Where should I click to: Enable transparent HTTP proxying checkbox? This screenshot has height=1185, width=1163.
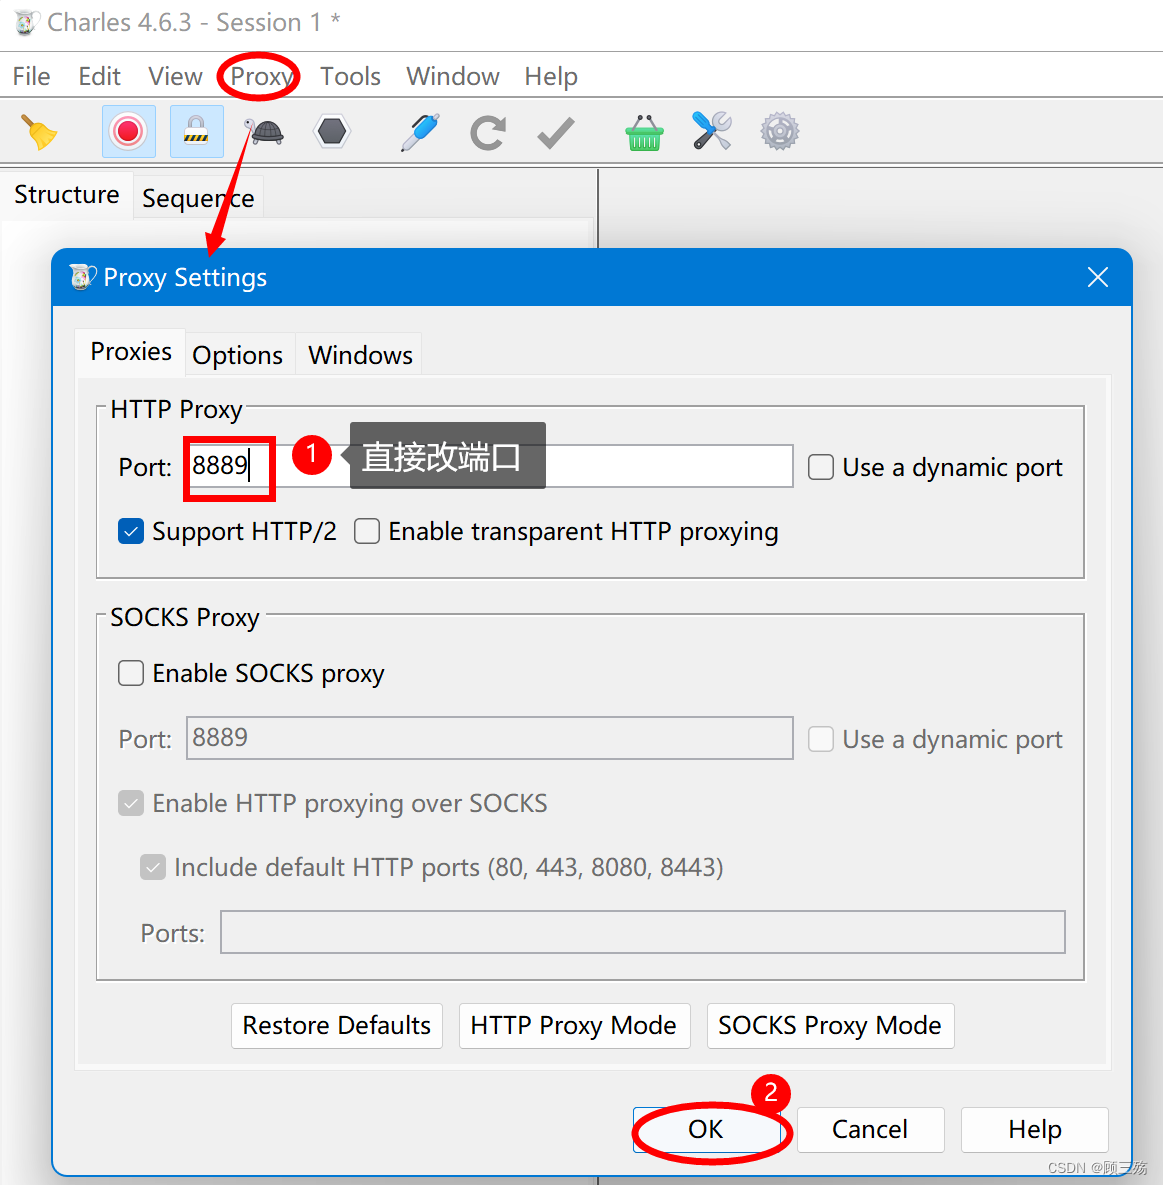click(x=367, y=531)
